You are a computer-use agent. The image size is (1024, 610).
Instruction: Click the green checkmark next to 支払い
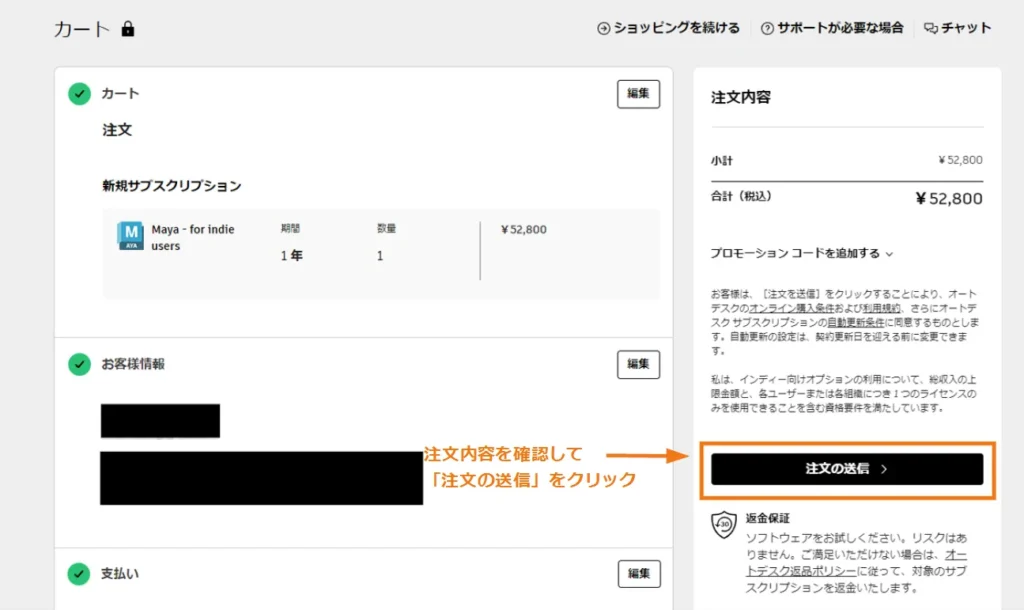[x=79, y=574]
